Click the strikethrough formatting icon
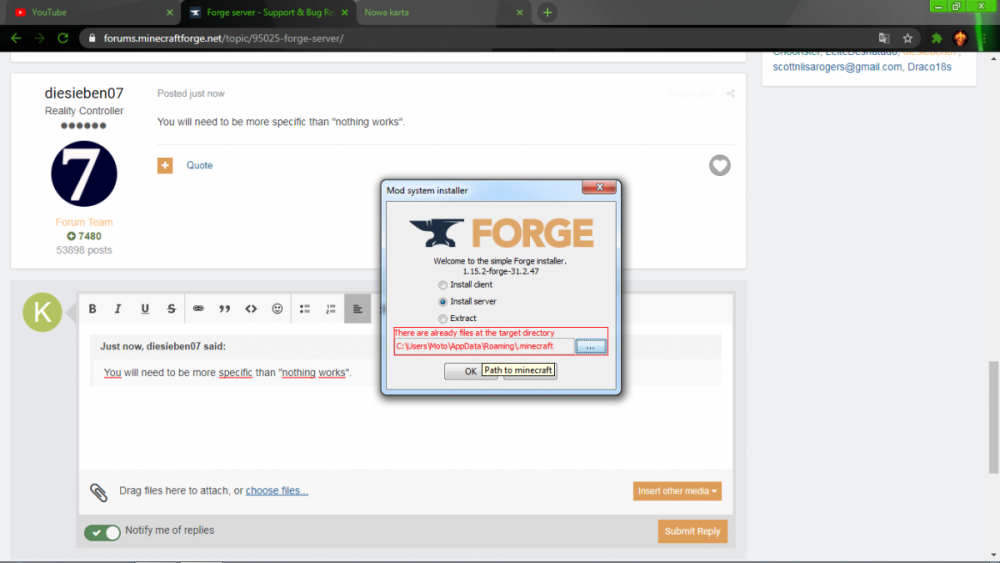Viewport: 1000px width, 563px height. [172, 309]
